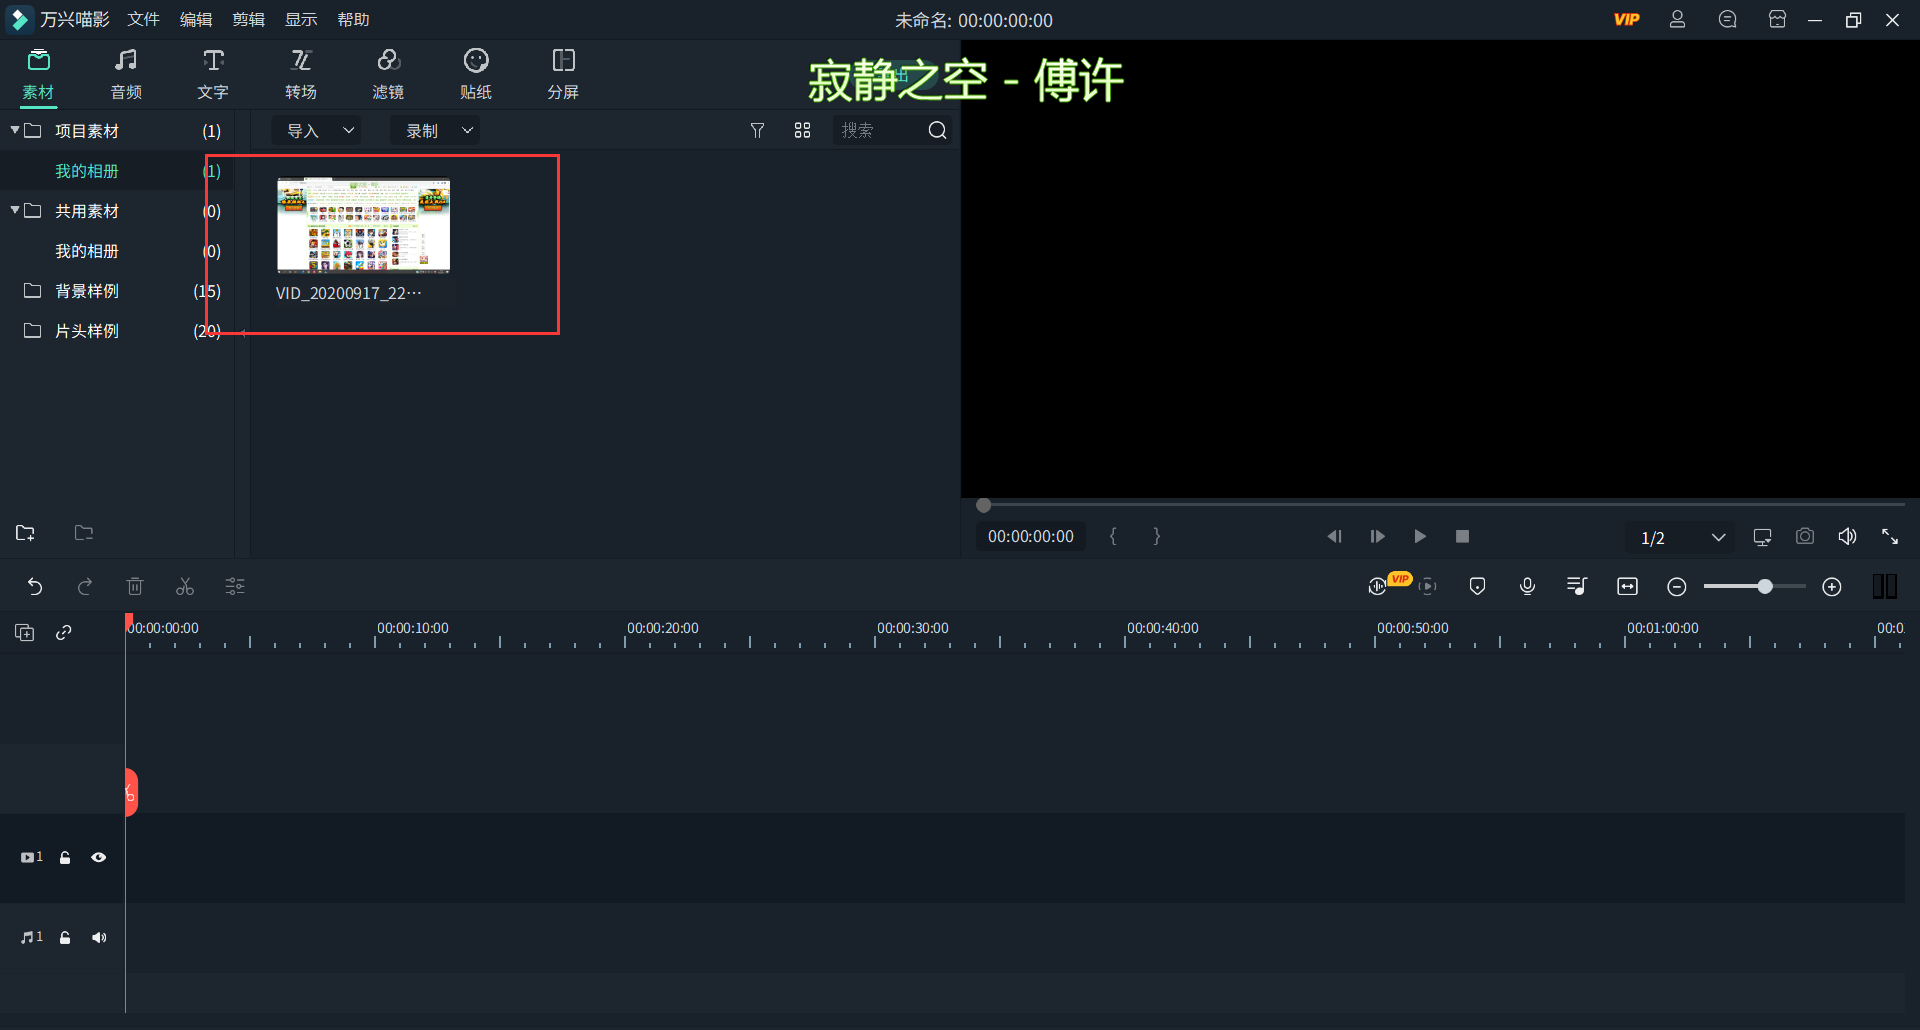Open the 1/2 playback quality dropdown
1920x1030 pixels.
pyautogui.click(x=1680, y=537)
